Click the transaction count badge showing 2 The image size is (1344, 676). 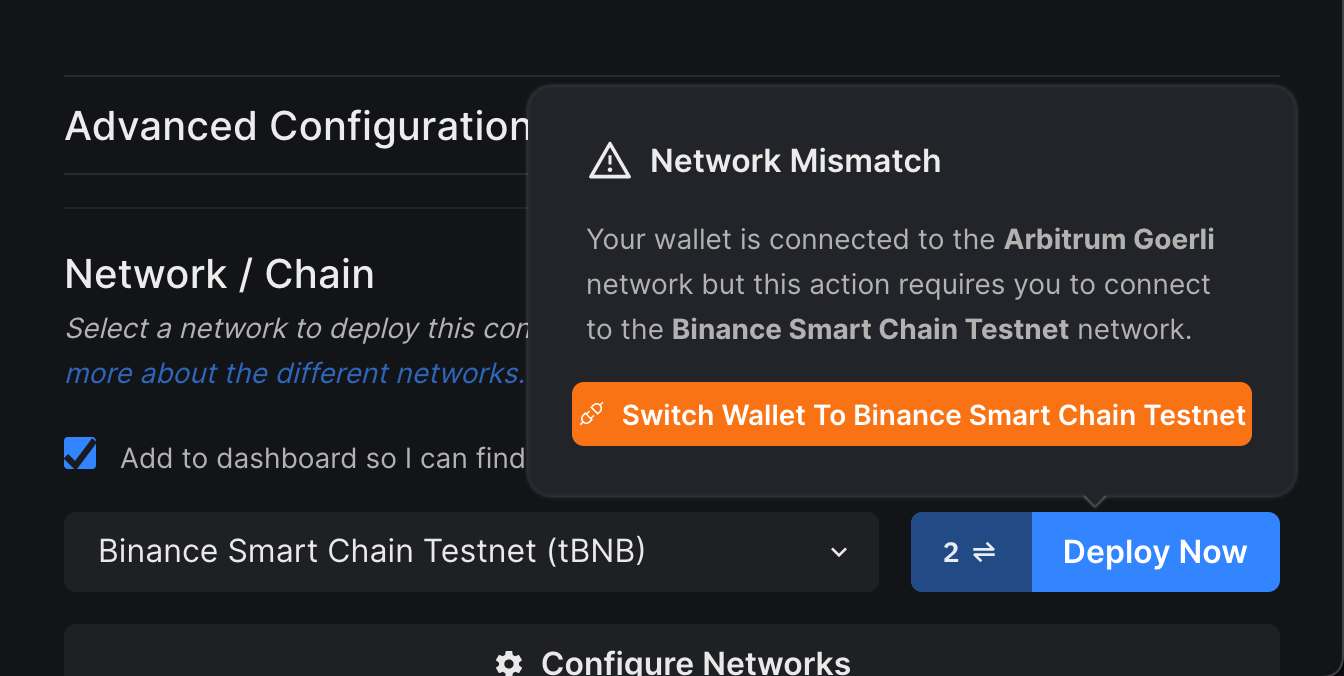click(x=971, y=551)
